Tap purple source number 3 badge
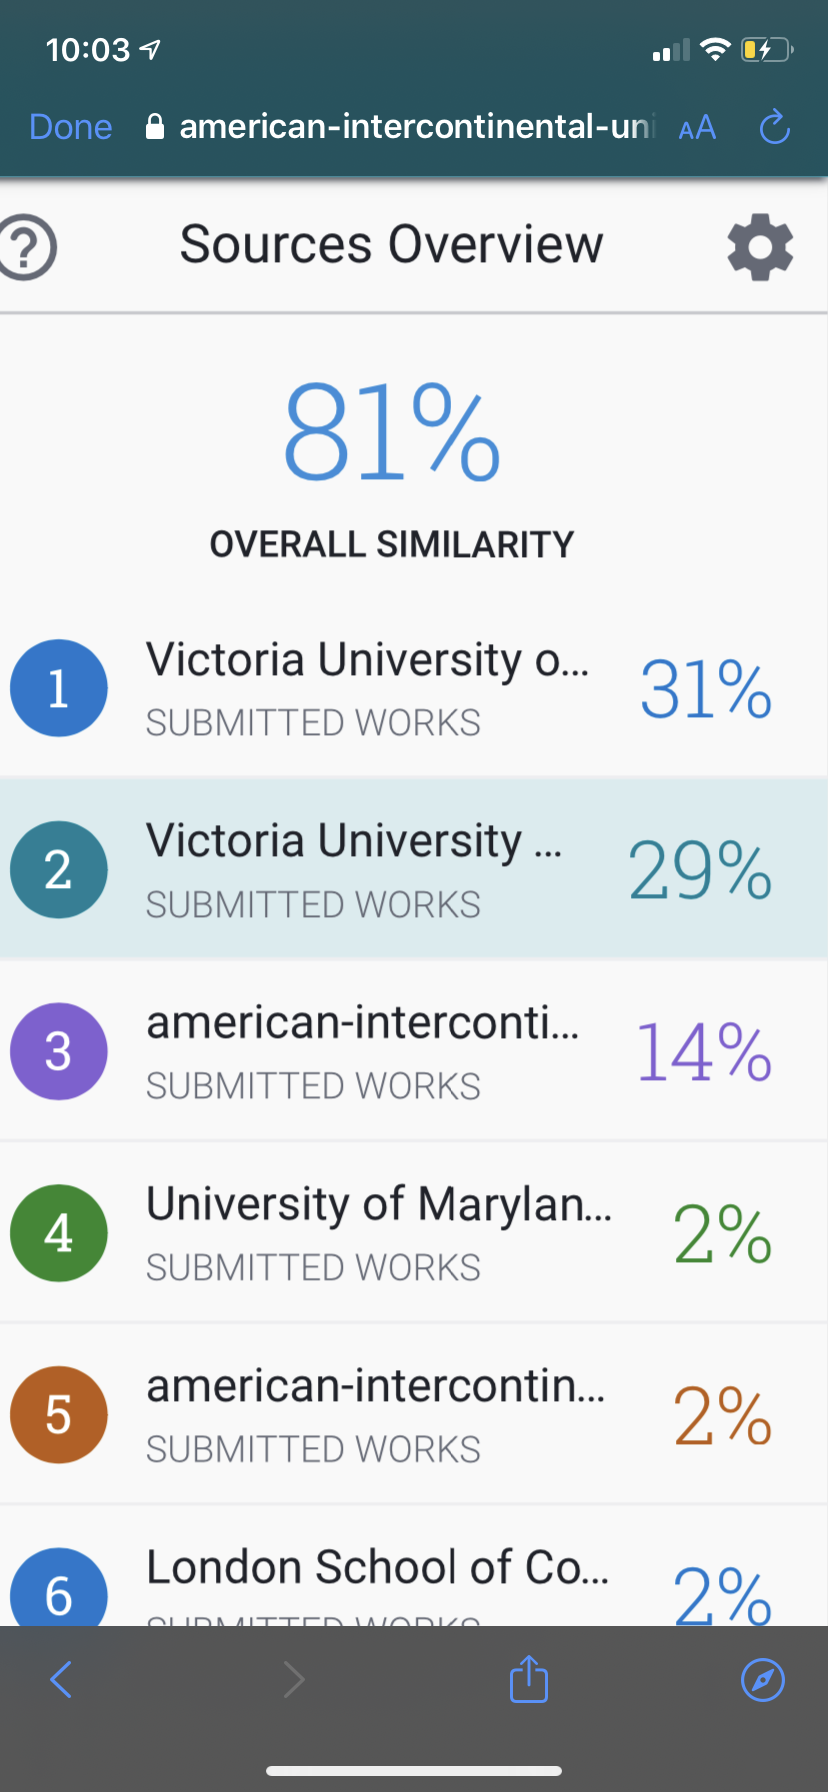The image size is (828, 1792). [x=59, y=1051]
